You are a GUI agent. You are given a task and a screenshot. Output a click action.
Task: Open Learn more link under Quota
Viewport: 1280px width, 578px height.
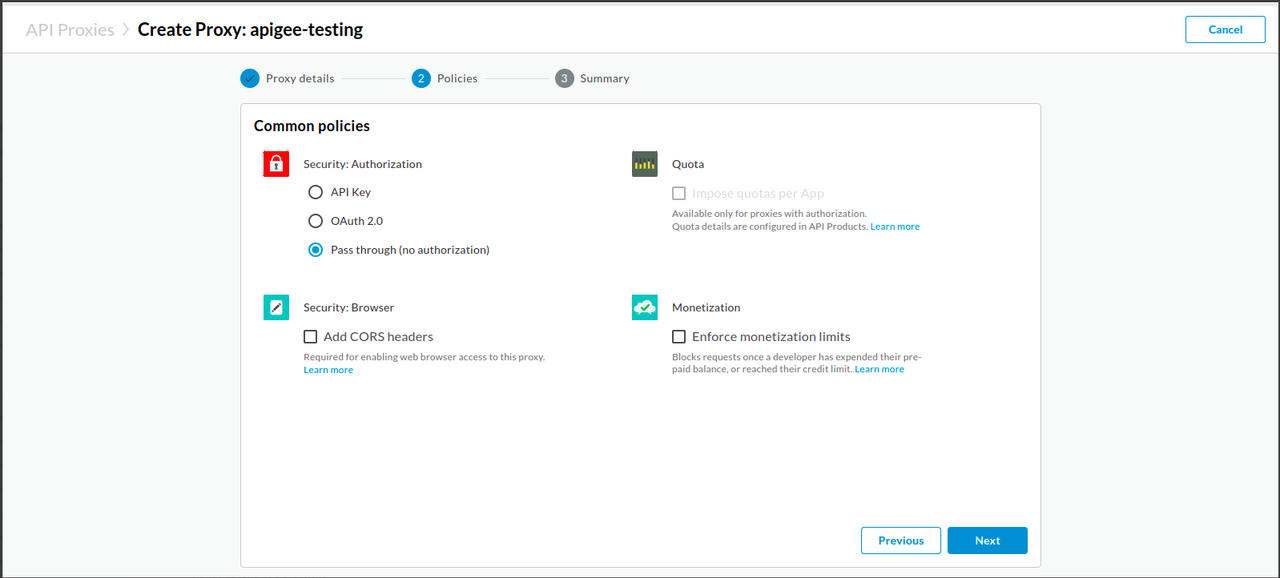pos(895,227)
